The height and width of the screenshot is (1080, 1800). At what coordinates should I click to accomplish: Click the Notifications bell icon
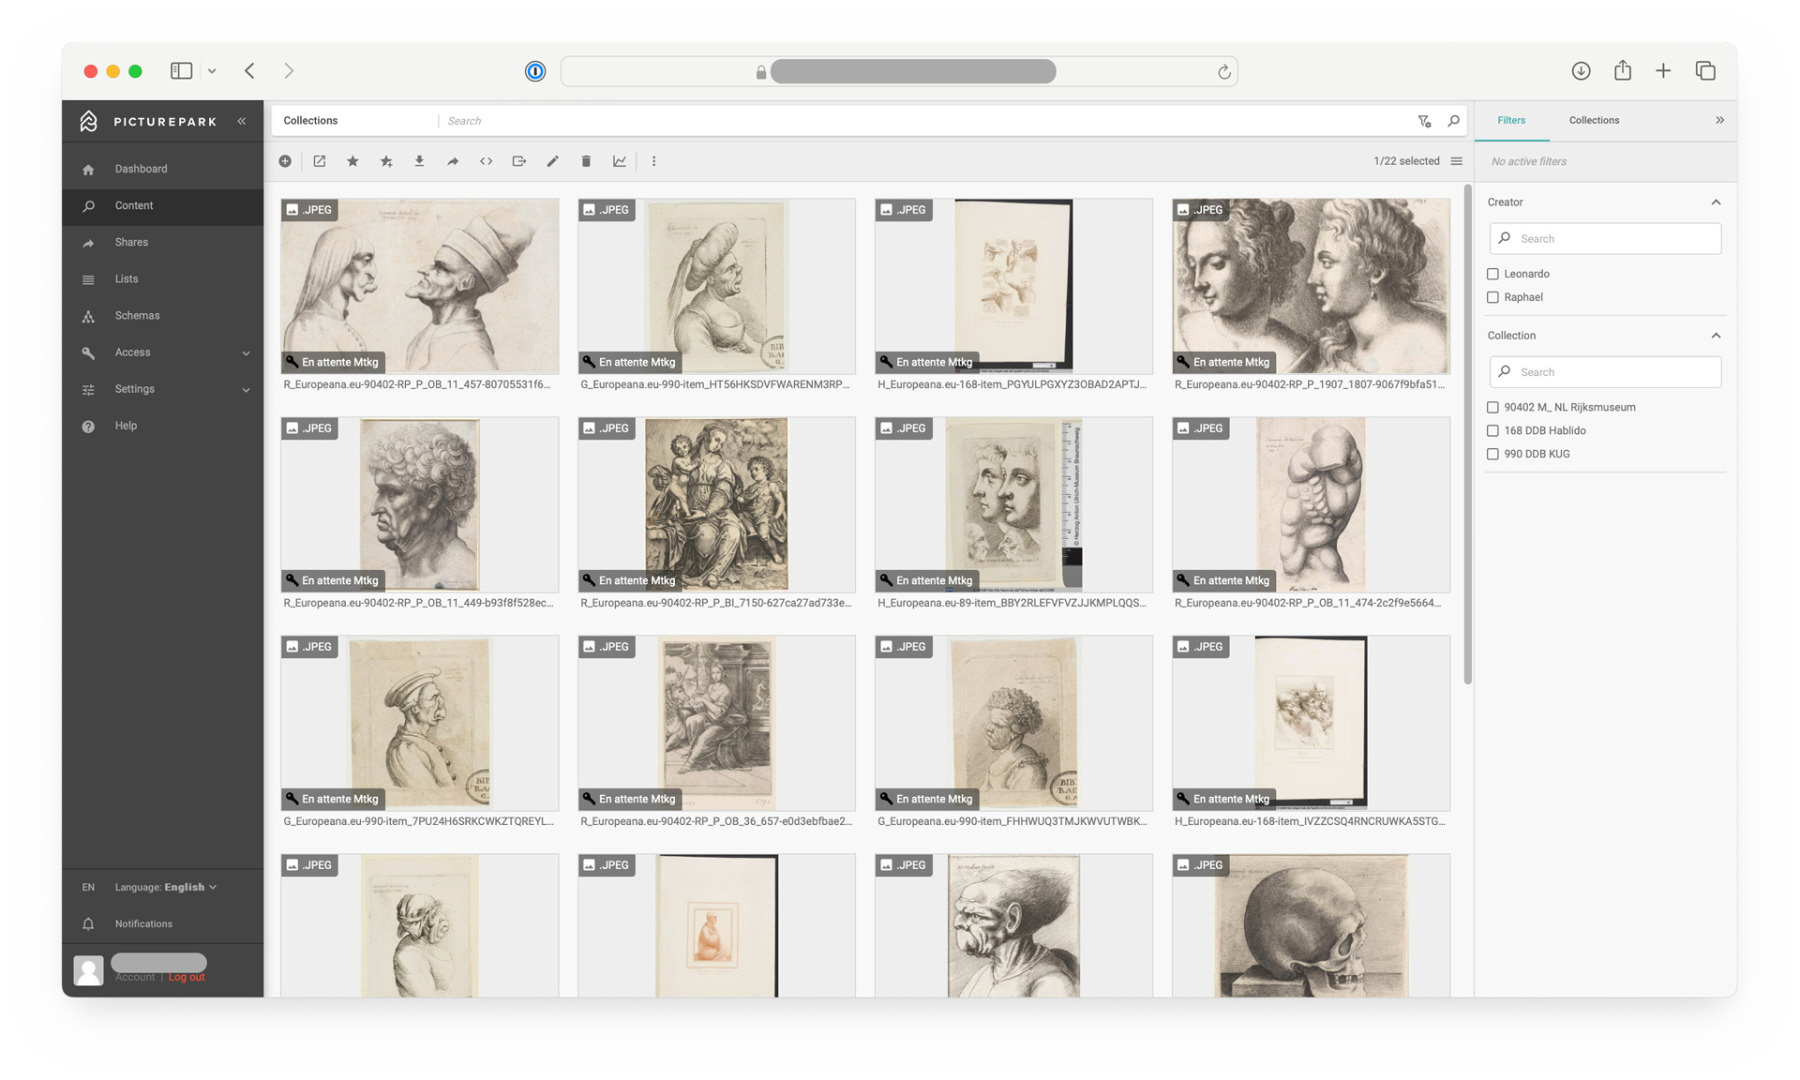[88, 924]
